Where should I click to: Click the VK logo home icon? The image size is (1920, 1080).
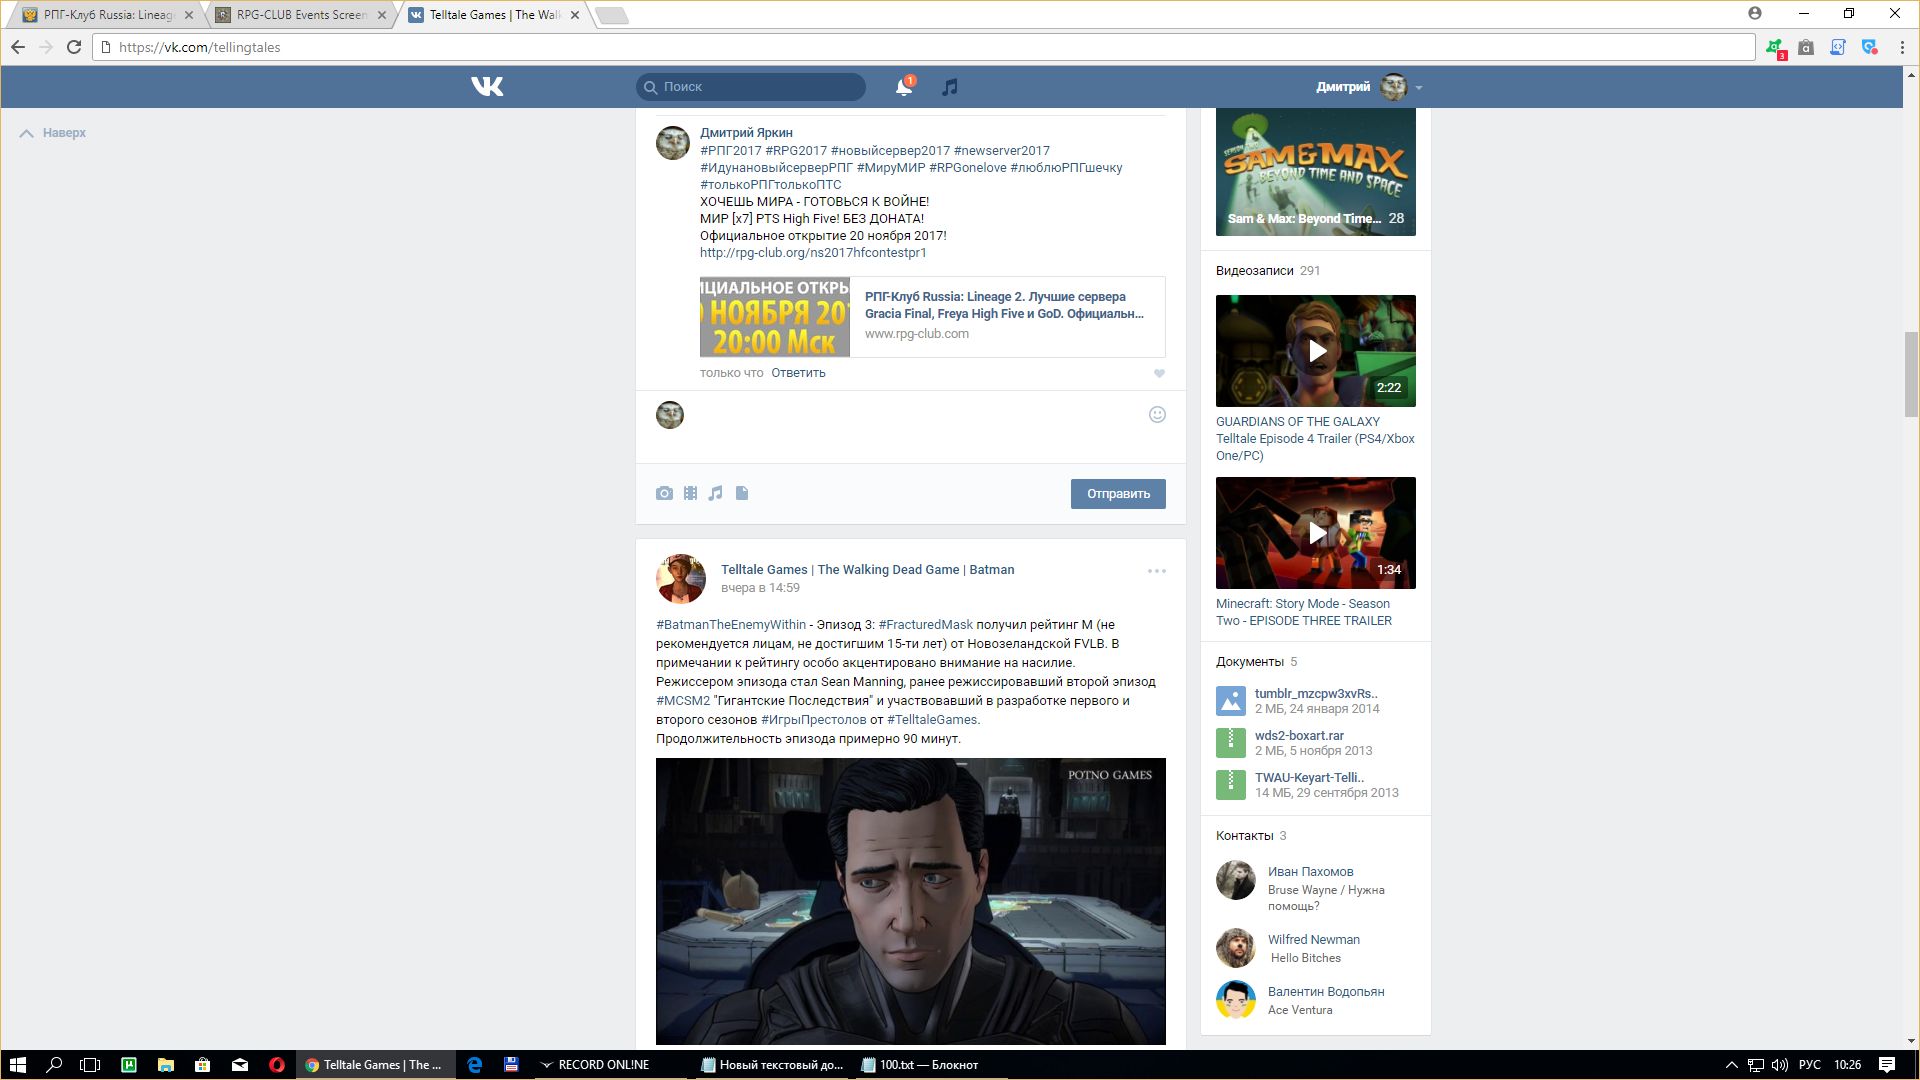(x=487, y=87)
